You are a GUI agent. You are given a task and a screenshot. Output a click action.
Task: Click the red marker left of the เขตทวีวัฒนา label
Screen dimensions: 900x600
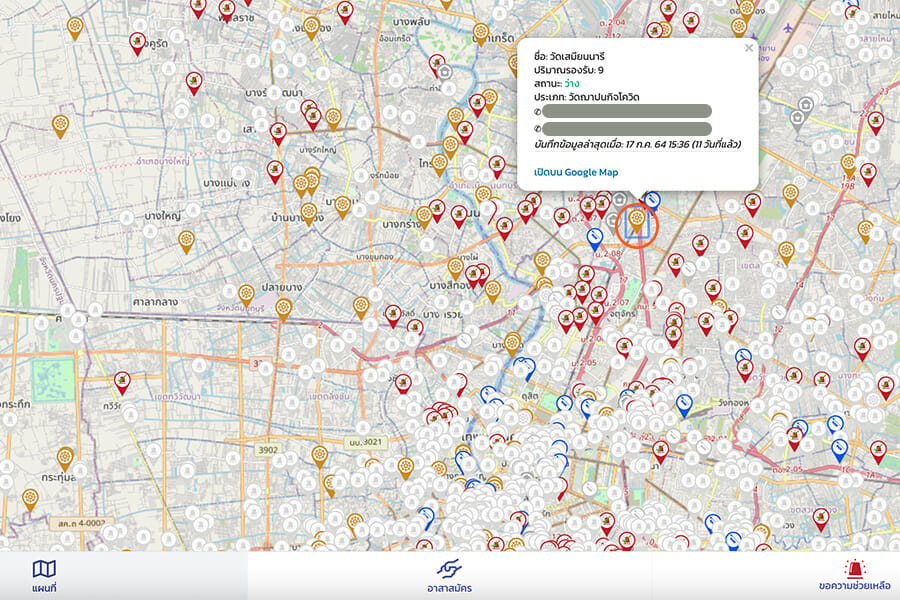pos(121,381)
